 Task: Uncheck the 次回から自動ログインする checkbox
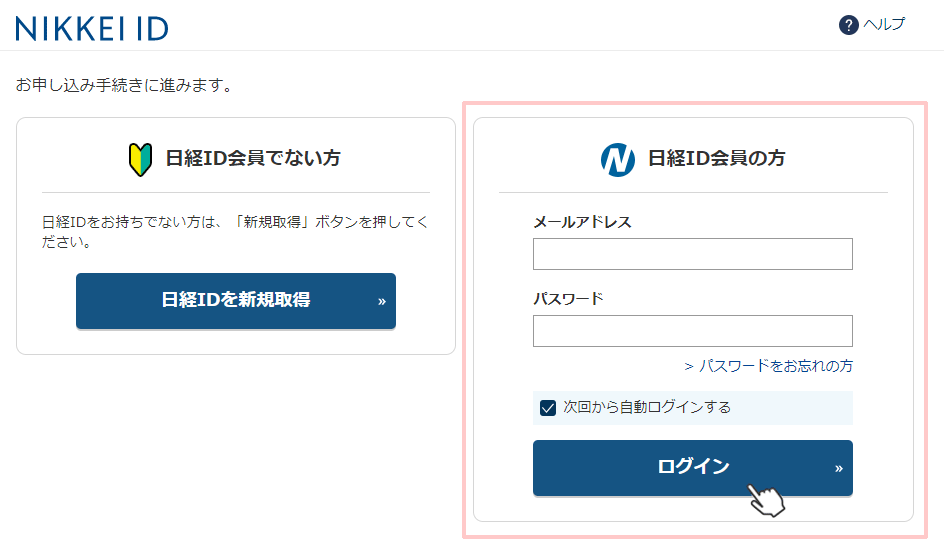(548, 408)
